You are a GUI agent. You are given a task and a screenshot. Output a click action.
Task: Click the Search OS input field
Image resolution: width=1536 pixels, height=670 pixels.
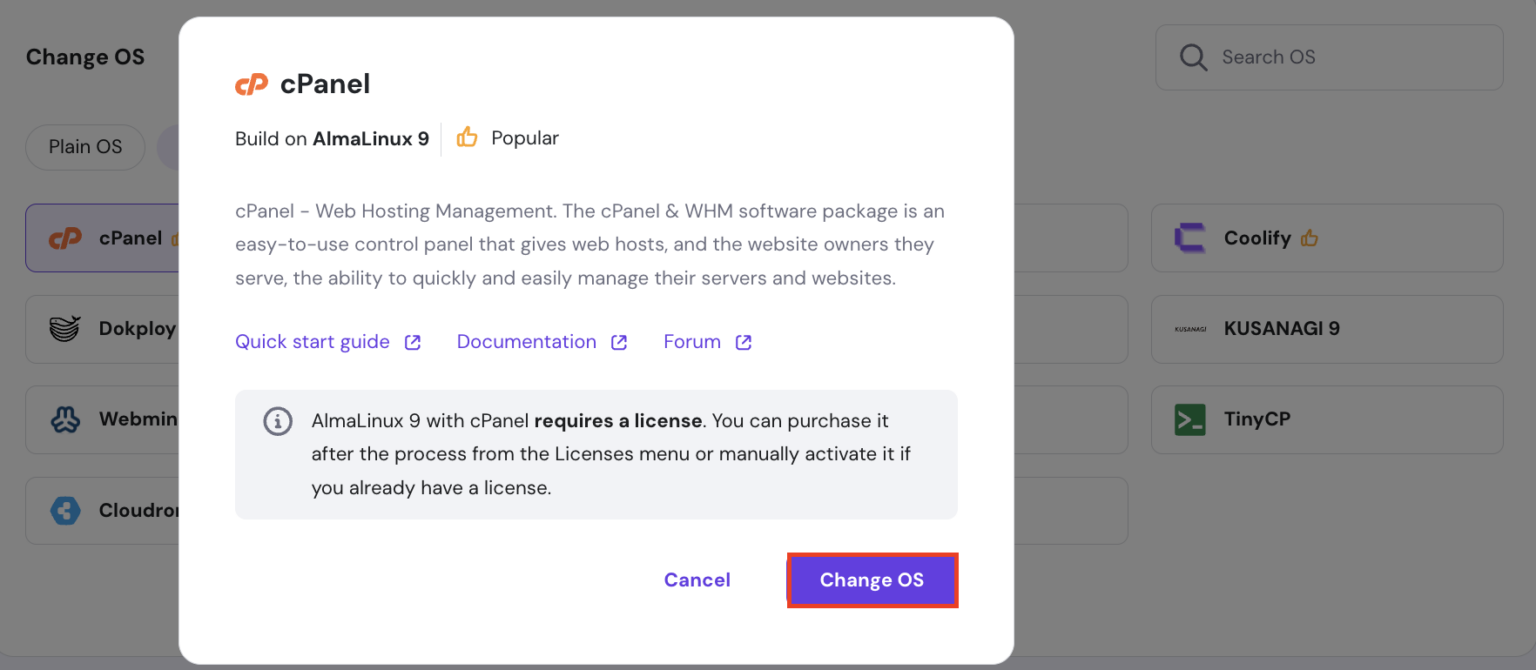coord(1330,57)
